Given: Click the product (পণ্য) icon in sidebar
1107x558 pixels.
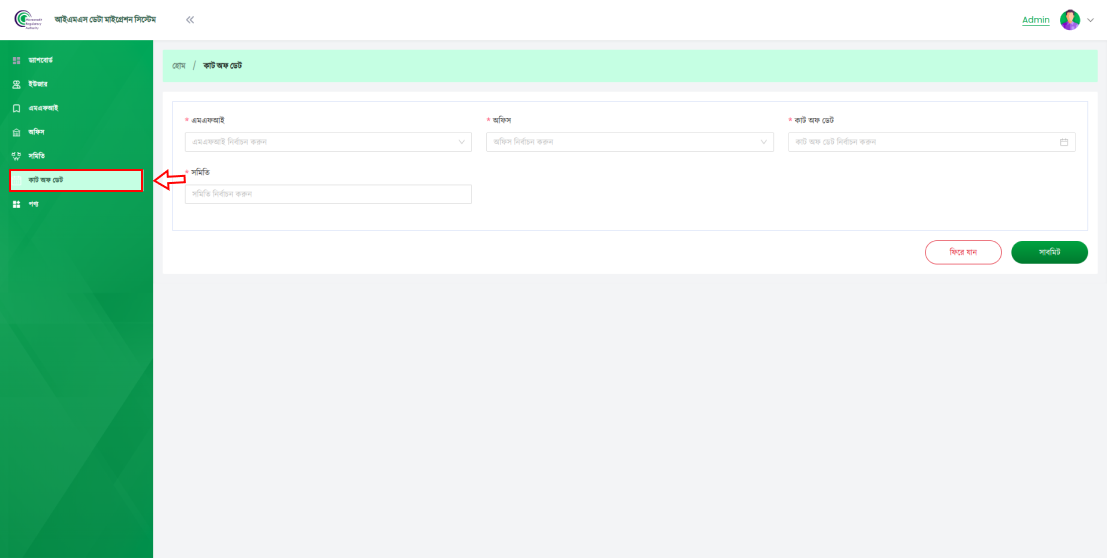Looking at the screenshot, I should [x=16, y=204].
